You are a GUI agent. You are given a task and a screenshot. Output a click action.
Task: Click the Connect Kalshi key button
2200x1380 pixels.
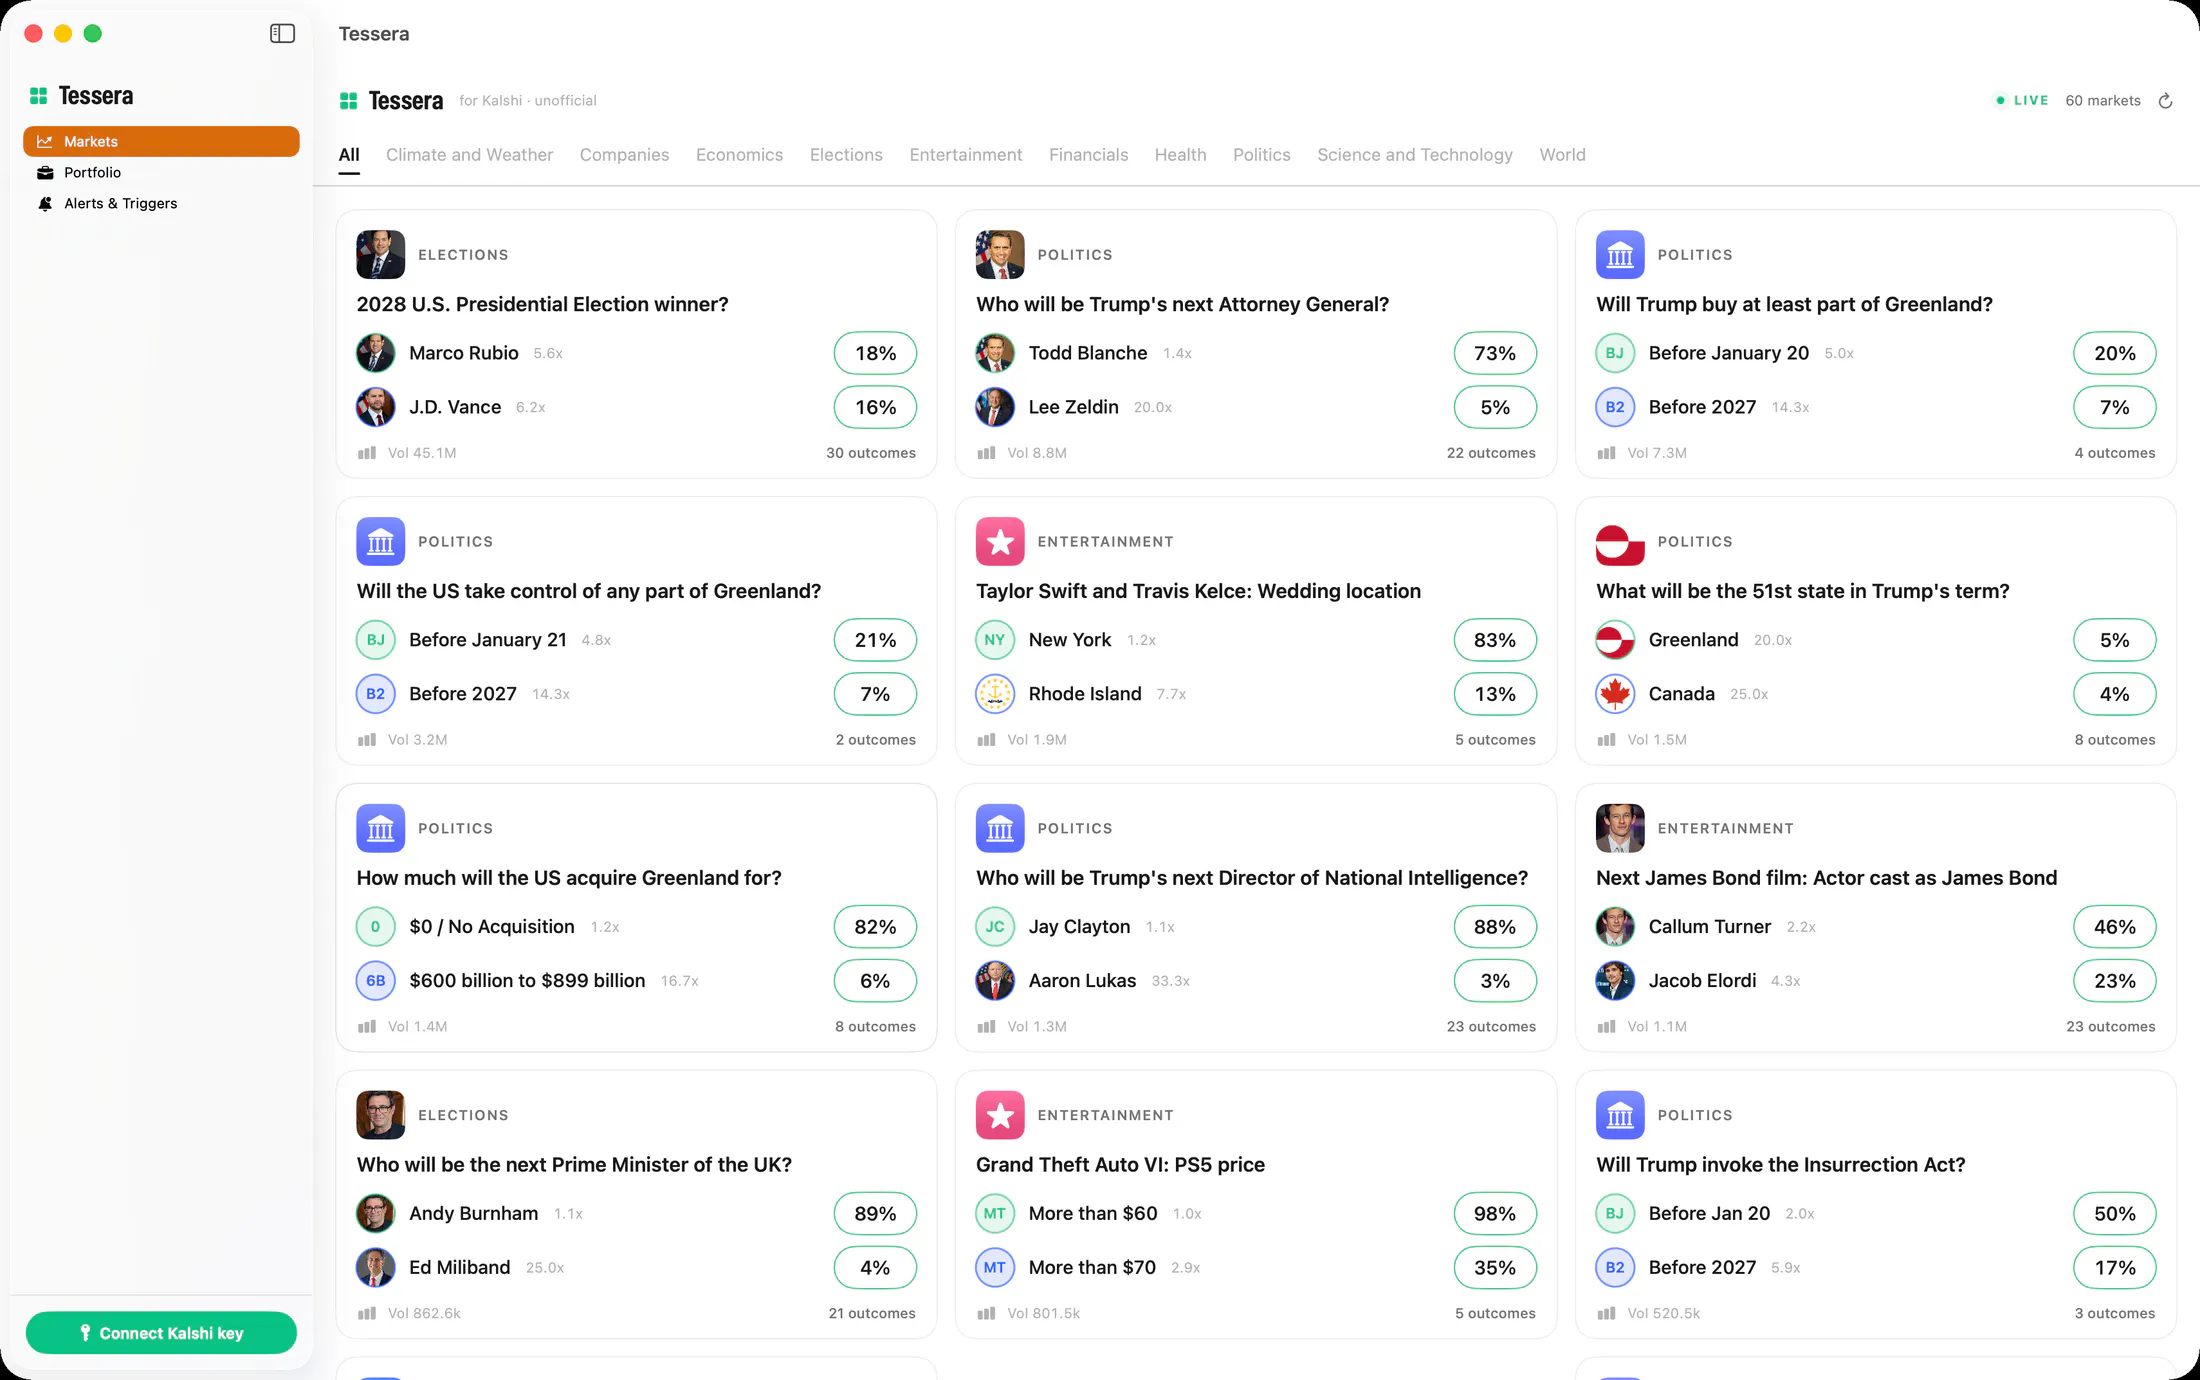pos(161,1333)
